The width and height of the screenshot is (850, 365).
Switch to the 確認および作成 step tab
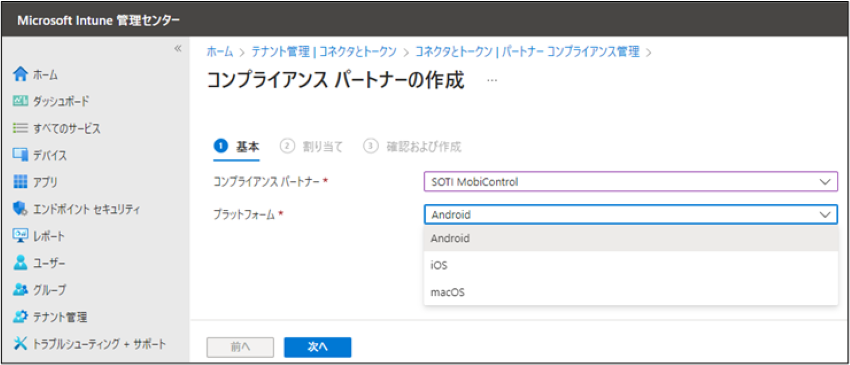pyautogui.click(x=412, y=146)
